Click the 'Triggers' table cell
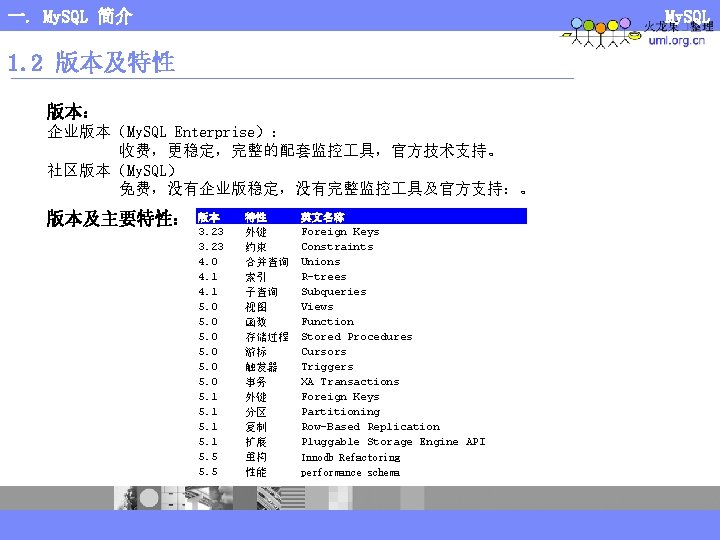Screen dimensions: 720x540 coord(327,367)
